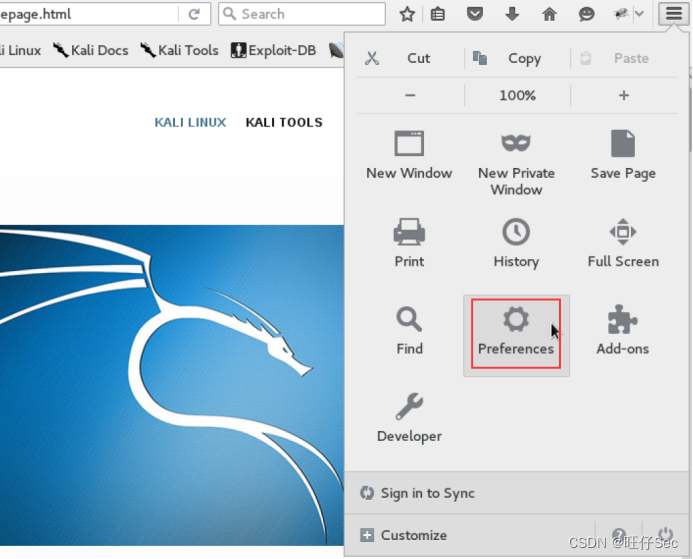Focus the Search input field
Viewport: 693px width, 559px height.
tap(302, 14)
